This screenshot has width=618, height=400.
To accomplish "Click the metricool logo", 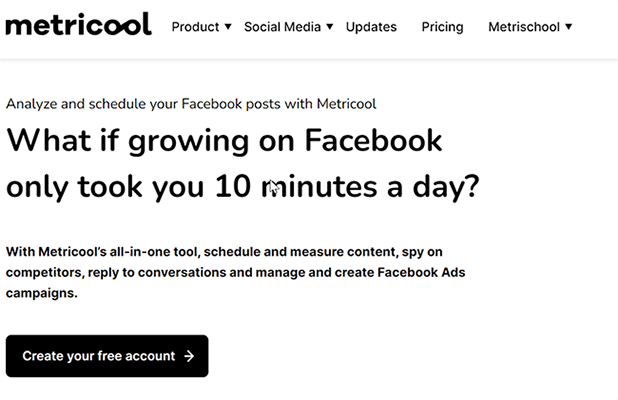I will [x=78, y=25].
